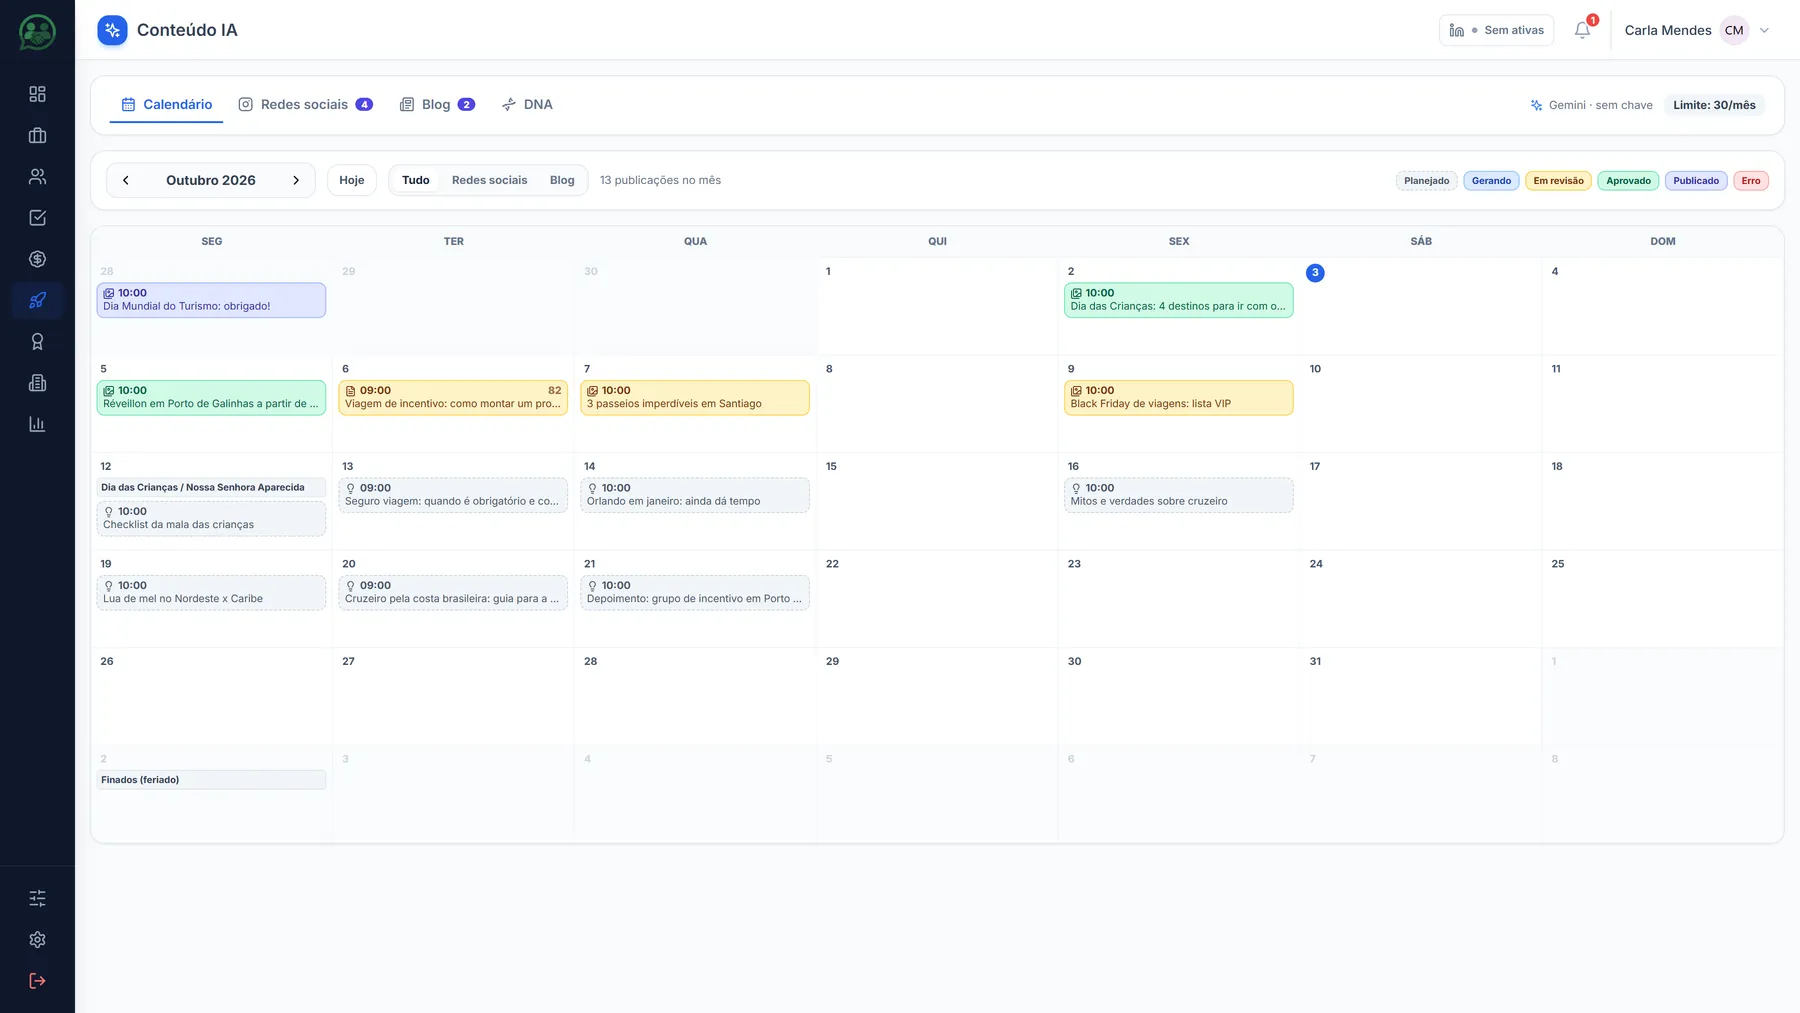Open the people icon in sidebar

click(37, 176)
